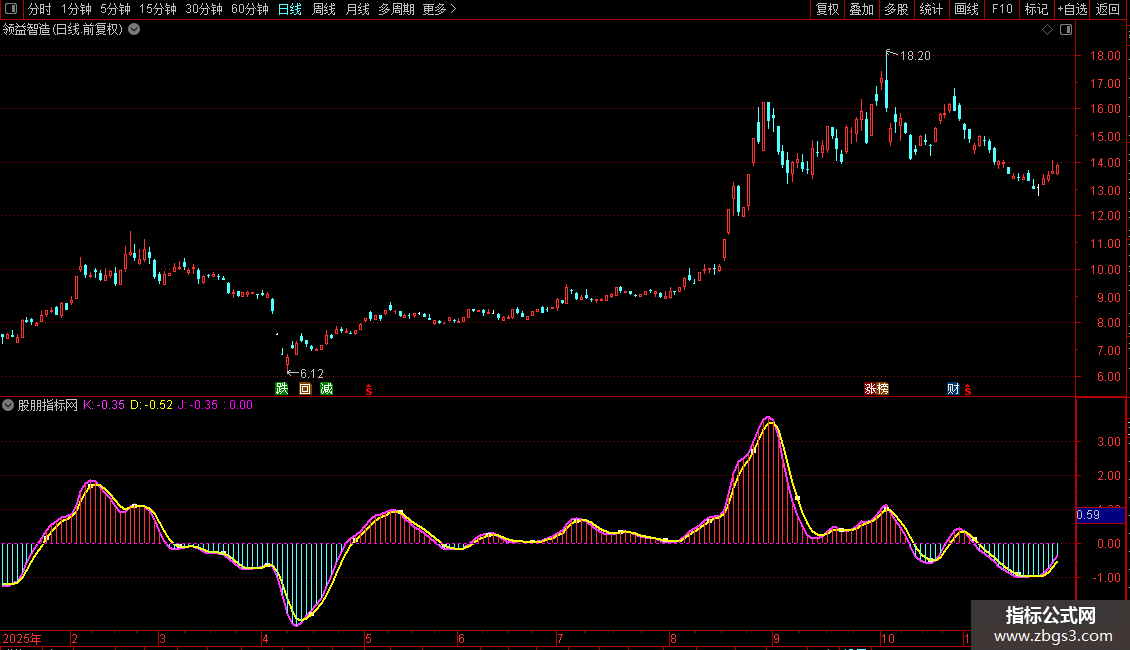Toggle the right side panel icon

(1066, 30)
